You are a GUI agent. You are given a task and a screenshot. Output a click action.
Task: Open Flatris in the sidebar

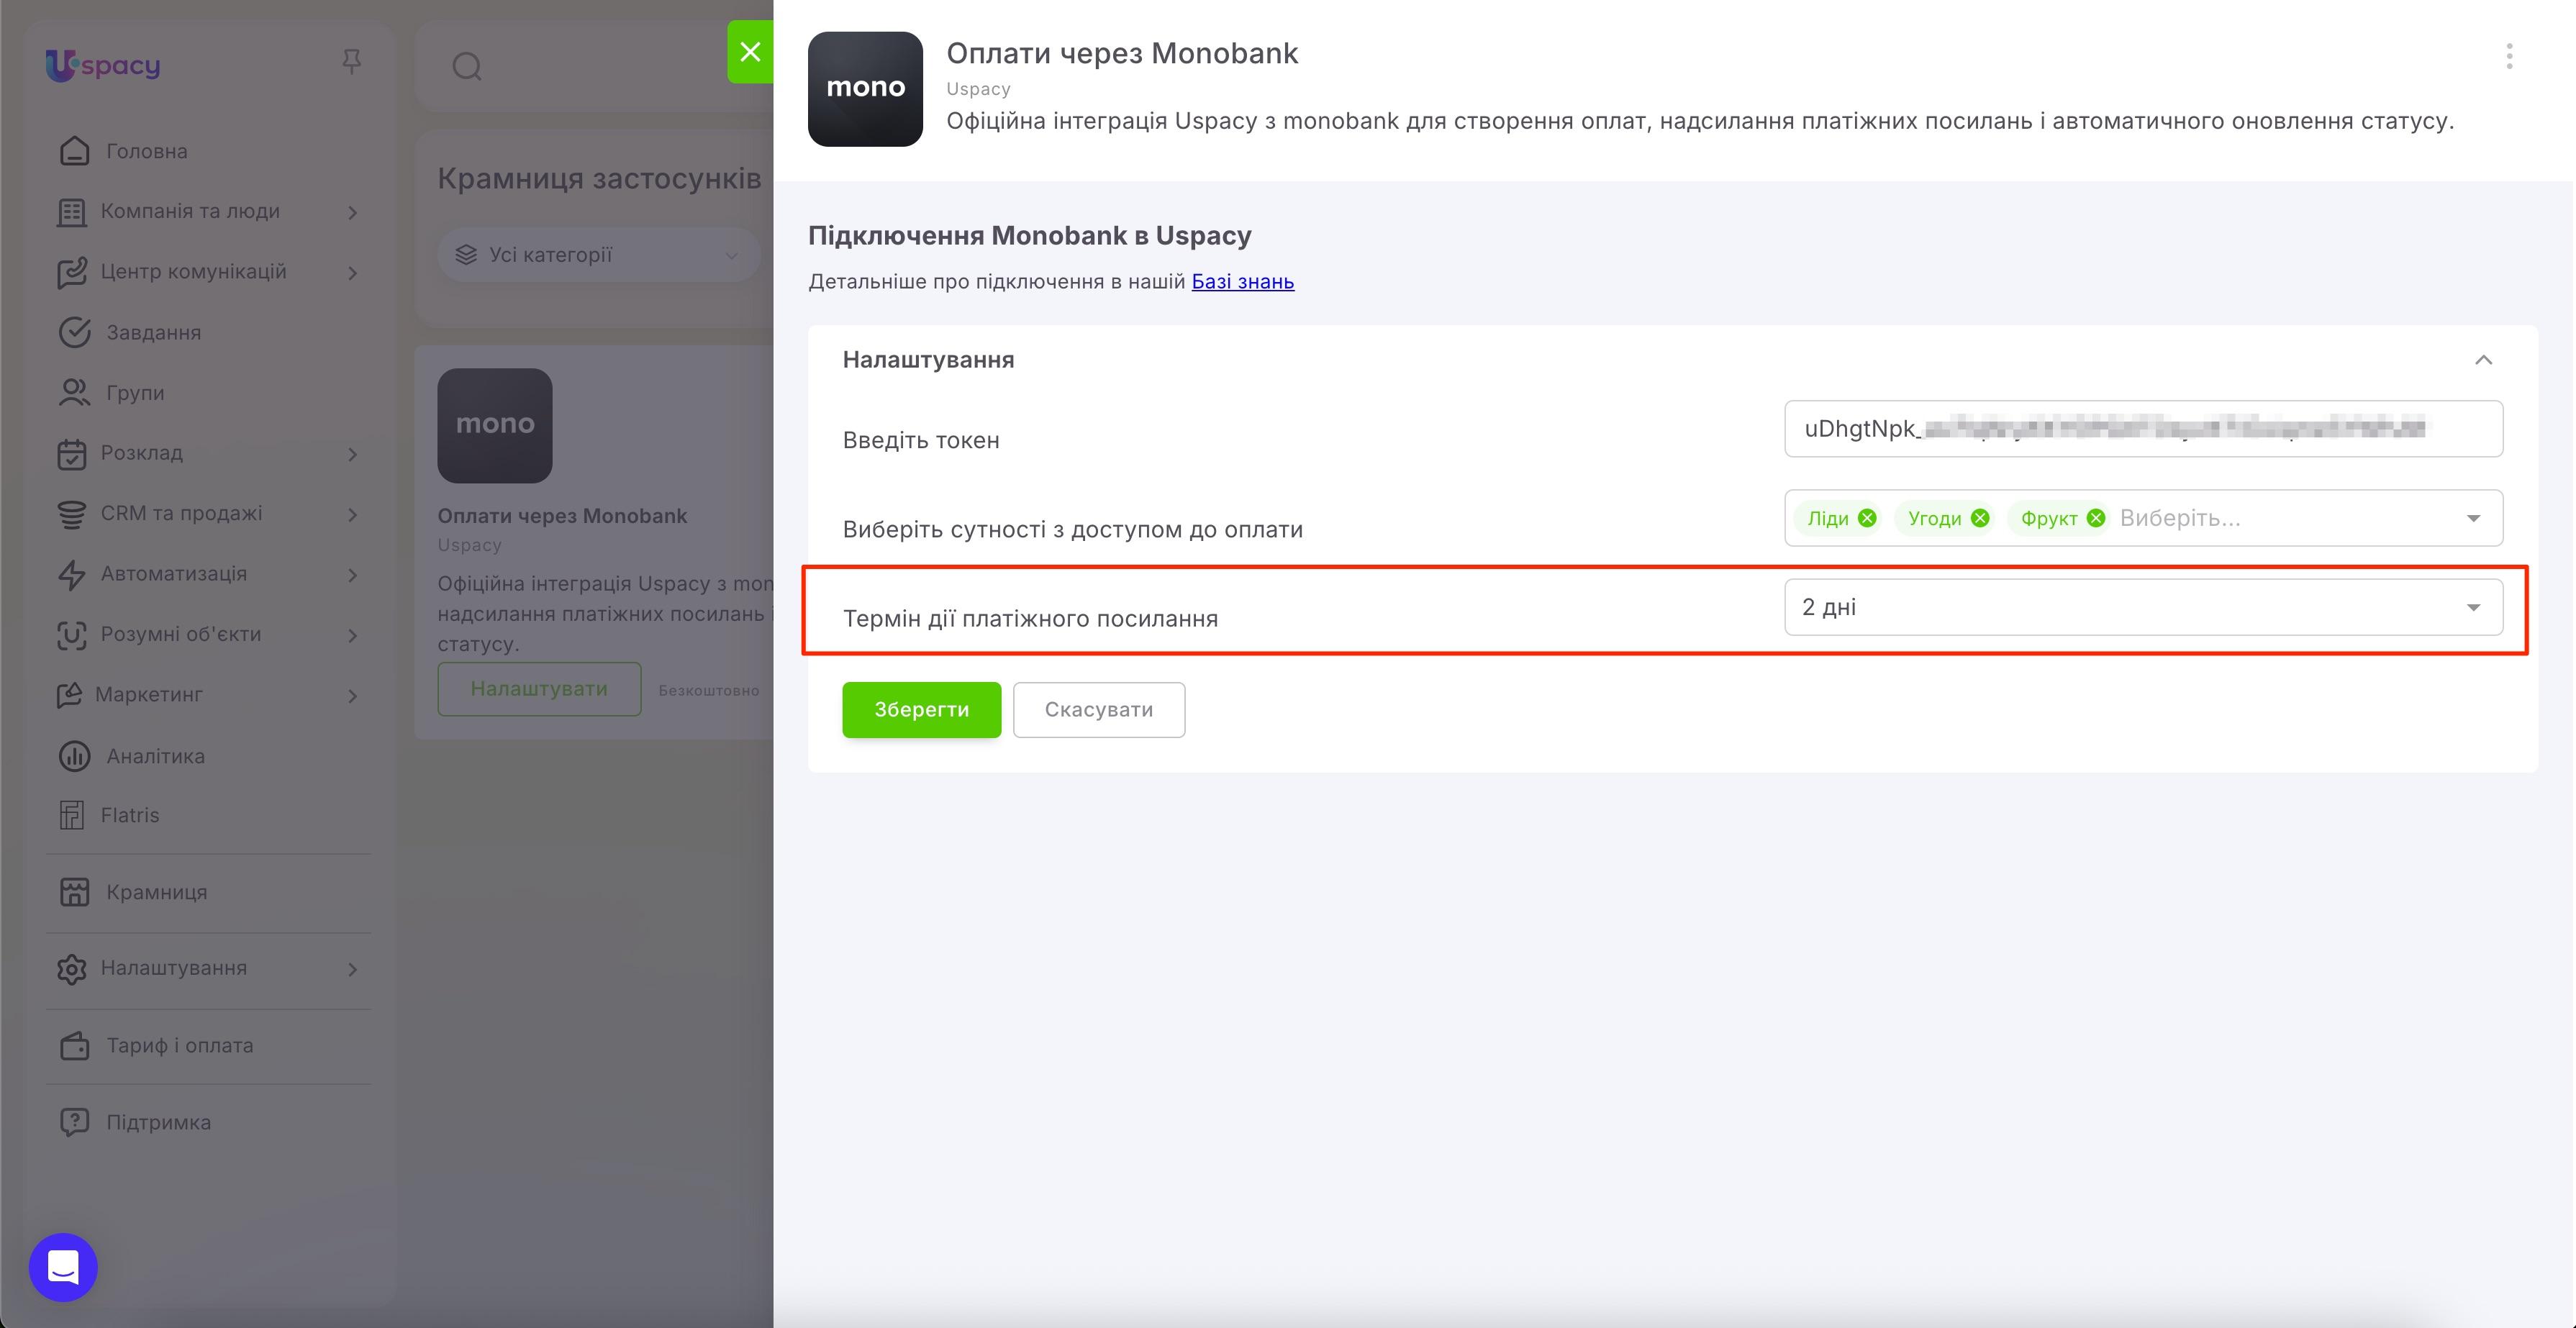coord(130,815)
